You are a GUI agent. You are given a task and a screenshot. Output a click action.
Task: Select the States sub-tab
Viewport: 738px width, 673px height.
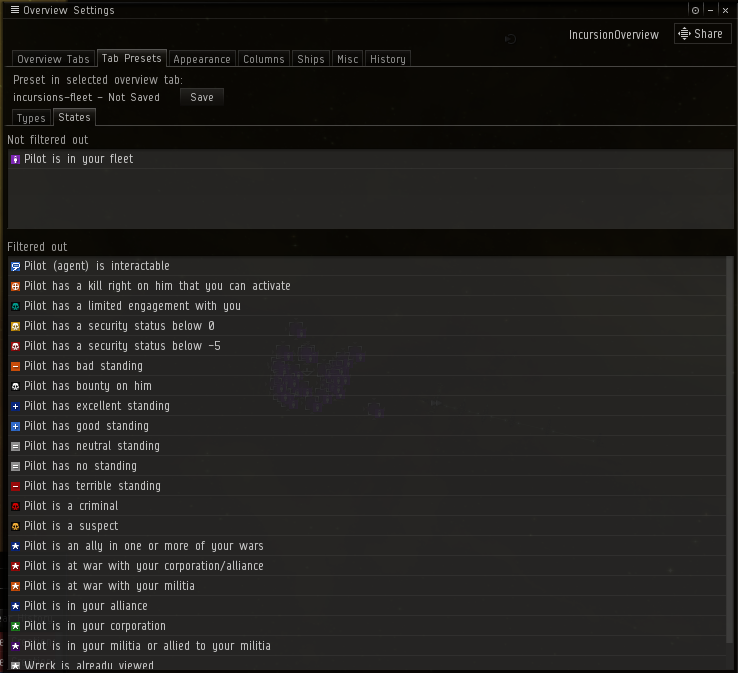point(74,117)
